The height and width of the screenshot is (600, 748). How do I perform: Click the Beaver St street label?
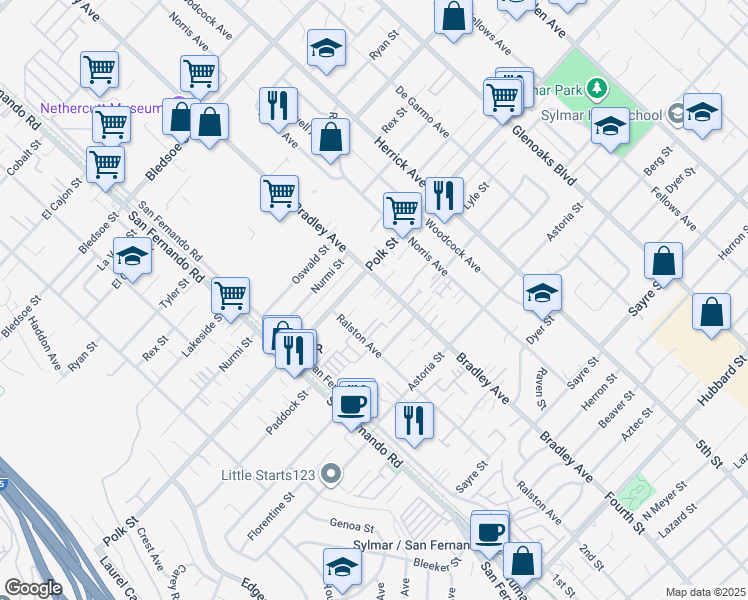[x=616, y=409]
